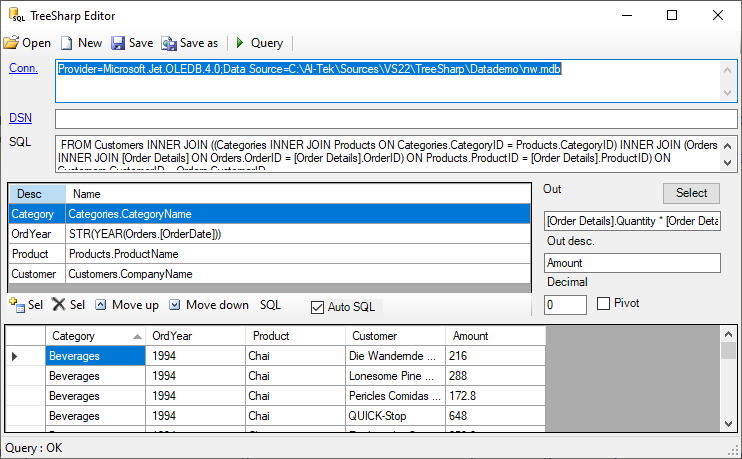The image size is (742, 459).
Task: Add a selection with the plus Sel icon
Action: pyautogui.click(x=17, y=305)
